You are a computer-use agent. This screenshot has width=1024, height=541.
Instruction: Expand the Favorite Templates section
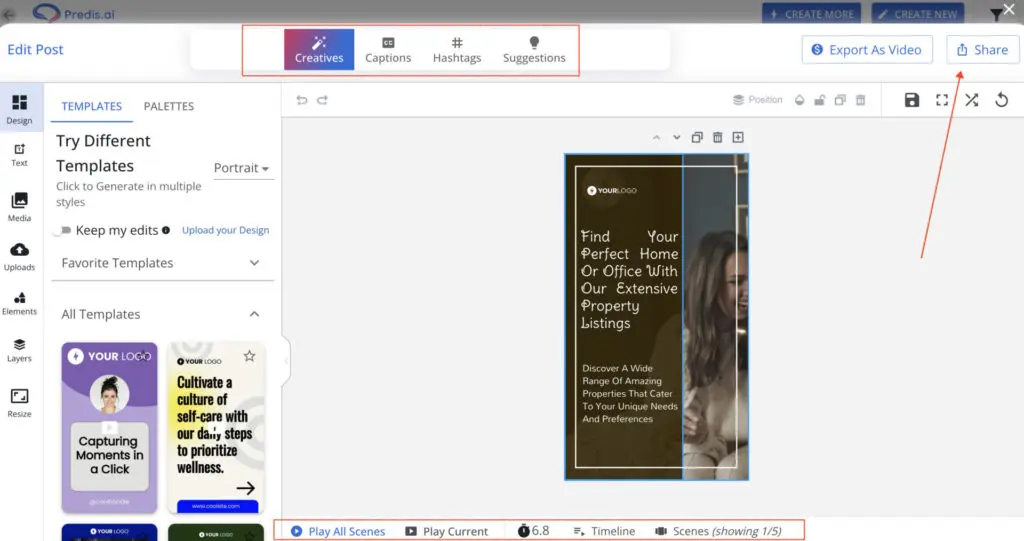(x=162, y=263)
